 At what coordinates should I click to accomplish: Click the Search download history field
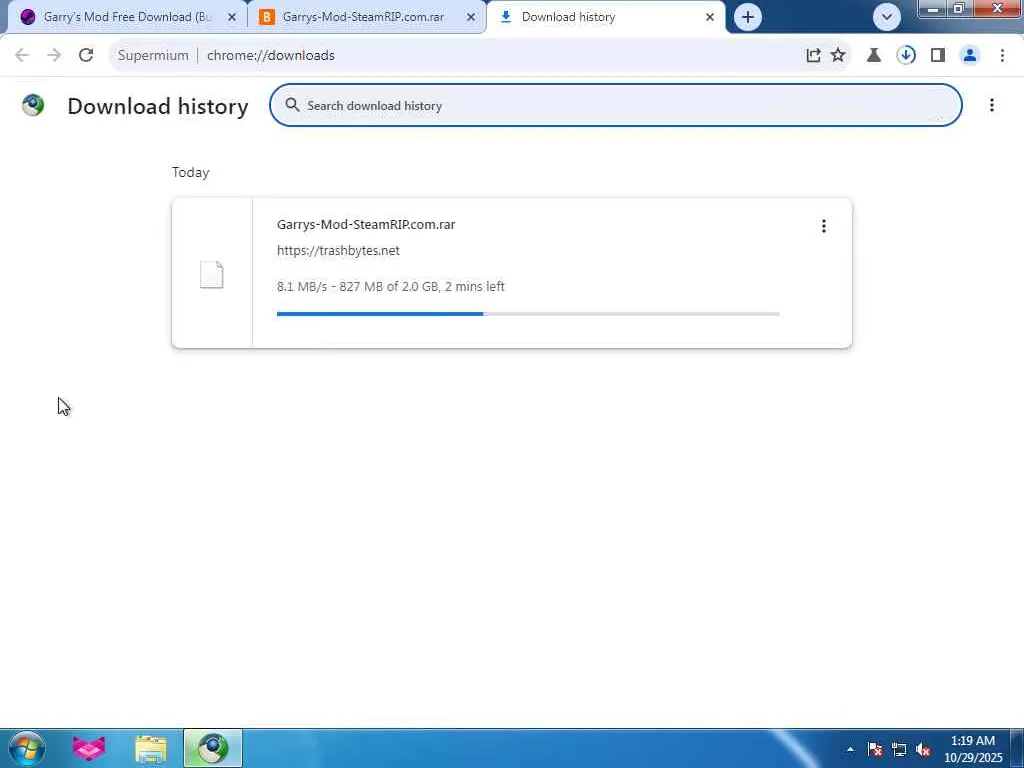tap(616, 105)
